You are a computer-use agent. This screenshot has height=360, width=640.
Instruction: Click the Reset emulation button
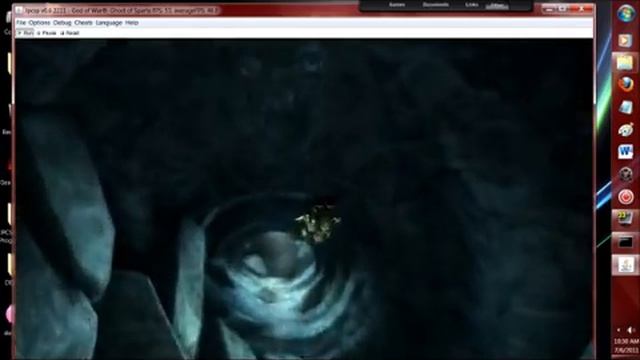pos(69,33)
